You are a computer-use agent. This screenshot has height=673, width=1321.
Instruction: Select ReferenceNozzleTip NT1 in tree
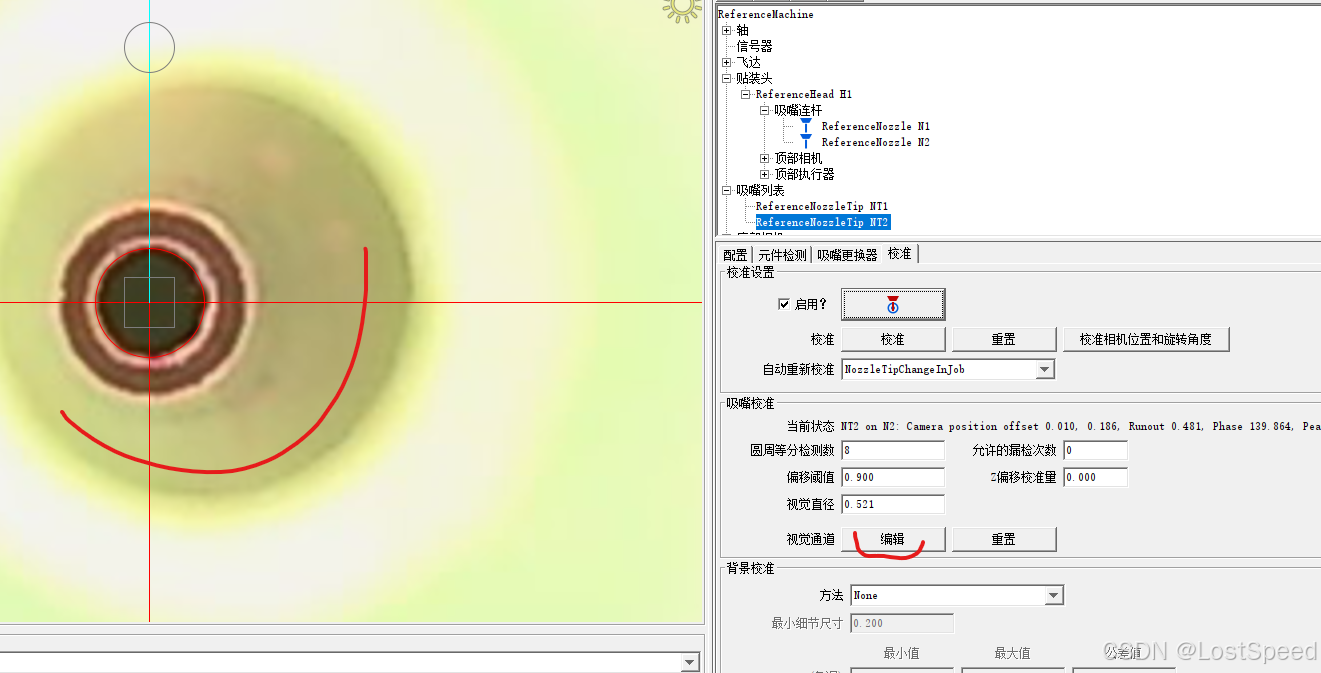pos(822,206)
